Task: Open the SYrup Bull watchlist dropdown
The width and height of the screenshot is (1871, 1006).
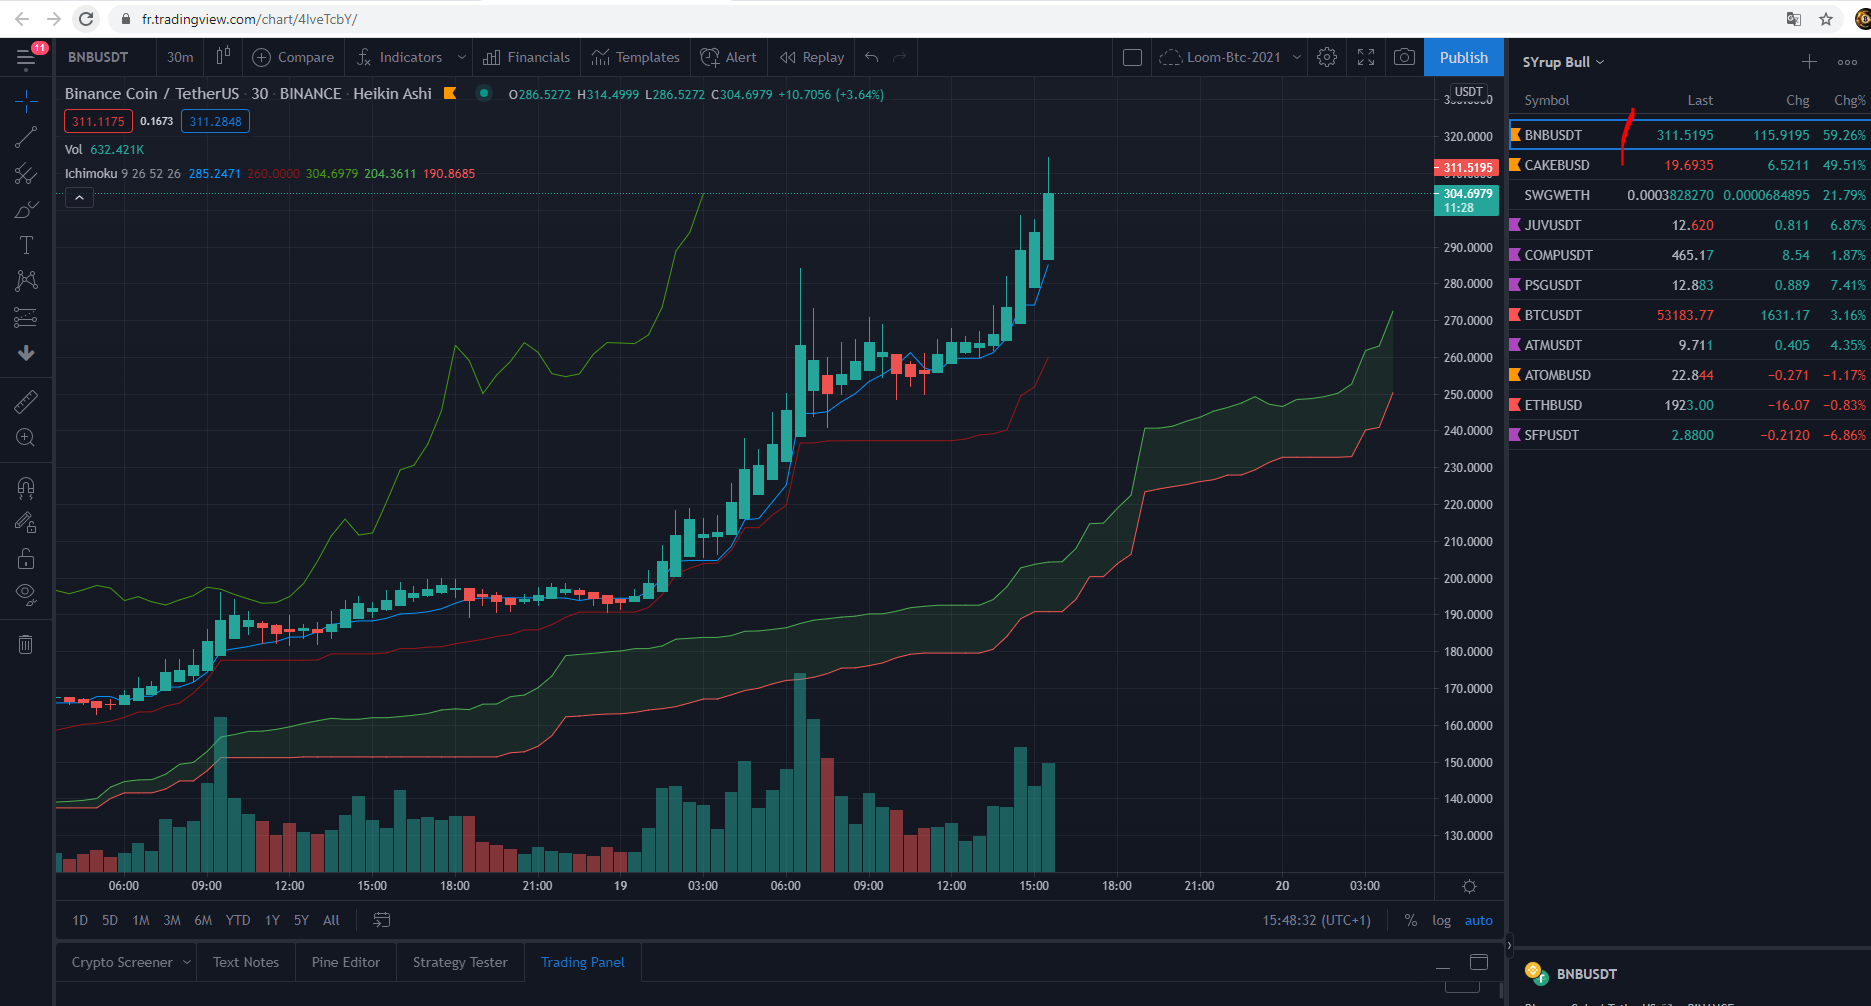Action: [1563, 62]
